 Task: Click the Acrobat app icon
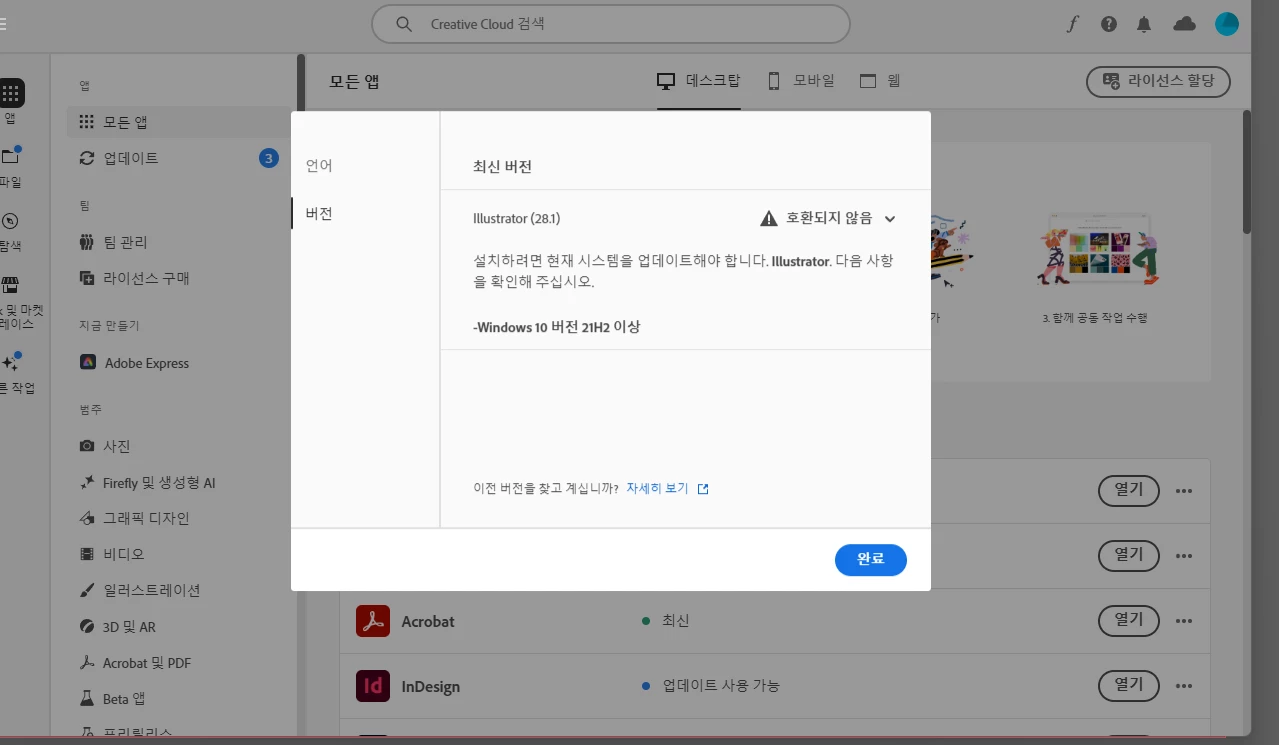coord(373,621)
